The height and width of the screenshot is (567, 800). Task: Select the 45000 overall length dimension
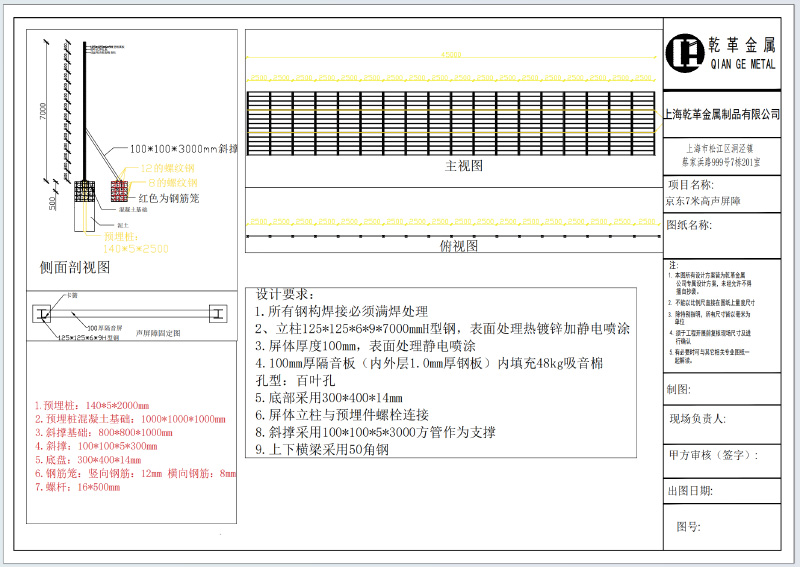pyautogui.click(x=451, y=55)
